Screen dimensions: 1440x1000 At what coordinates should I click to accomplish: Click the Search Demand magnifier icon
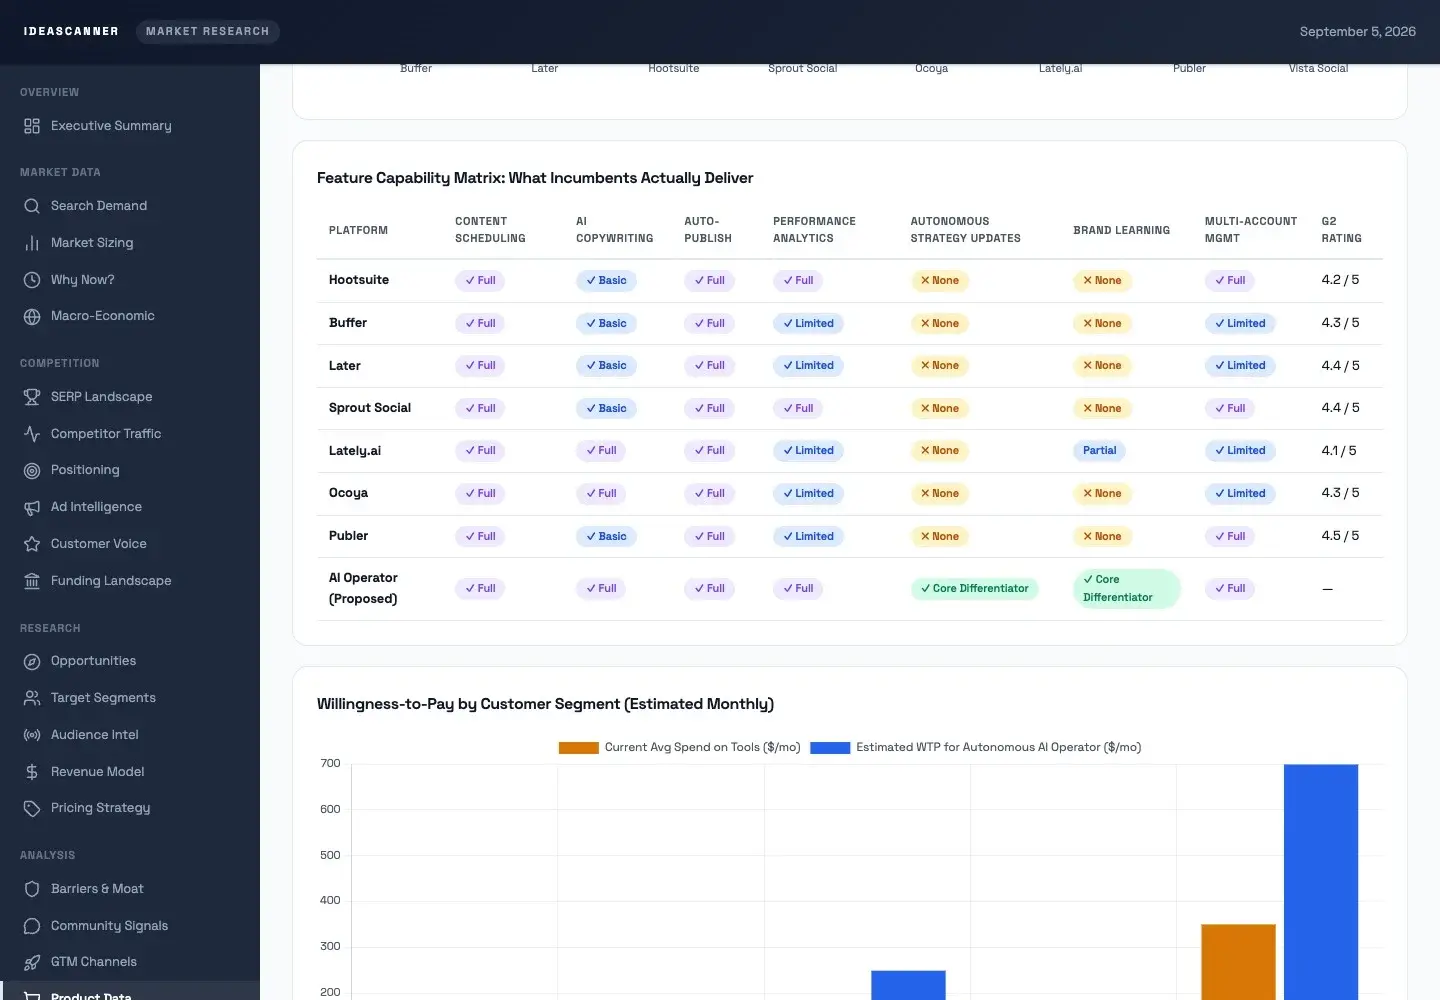32,206
